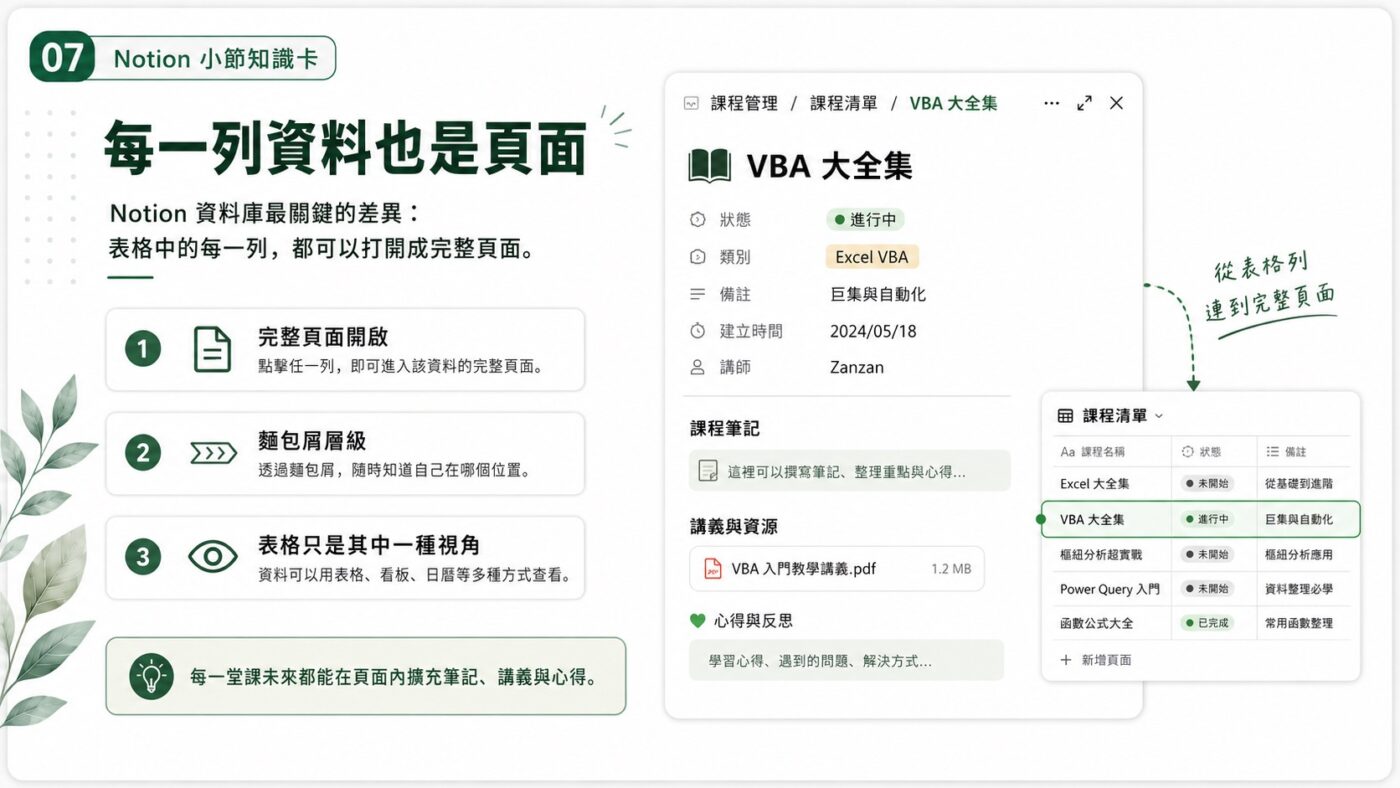Viewport: 1400px width, 788px height.
Task: Click the 類別 property icon
Action: click(x=698, y=257)
